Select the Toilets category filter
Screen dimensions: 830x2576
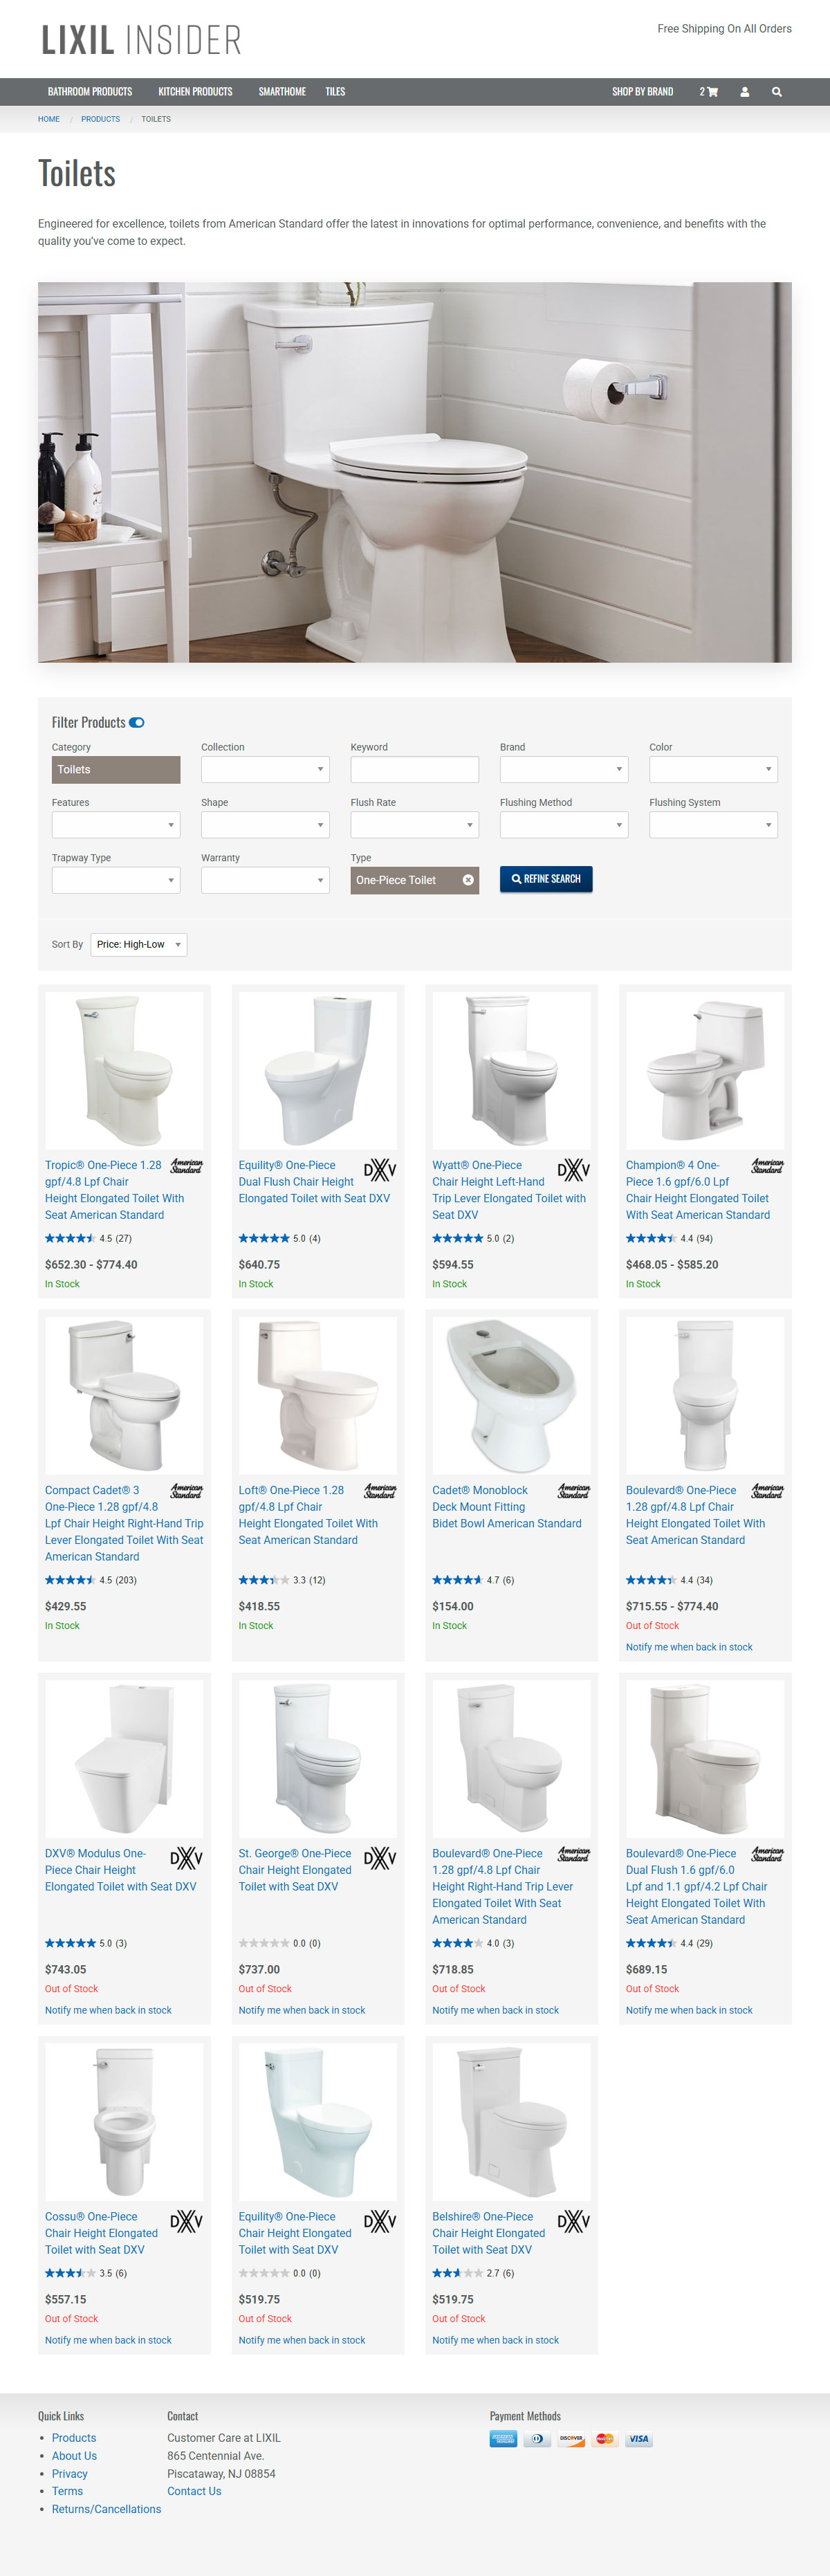point(116,769)
